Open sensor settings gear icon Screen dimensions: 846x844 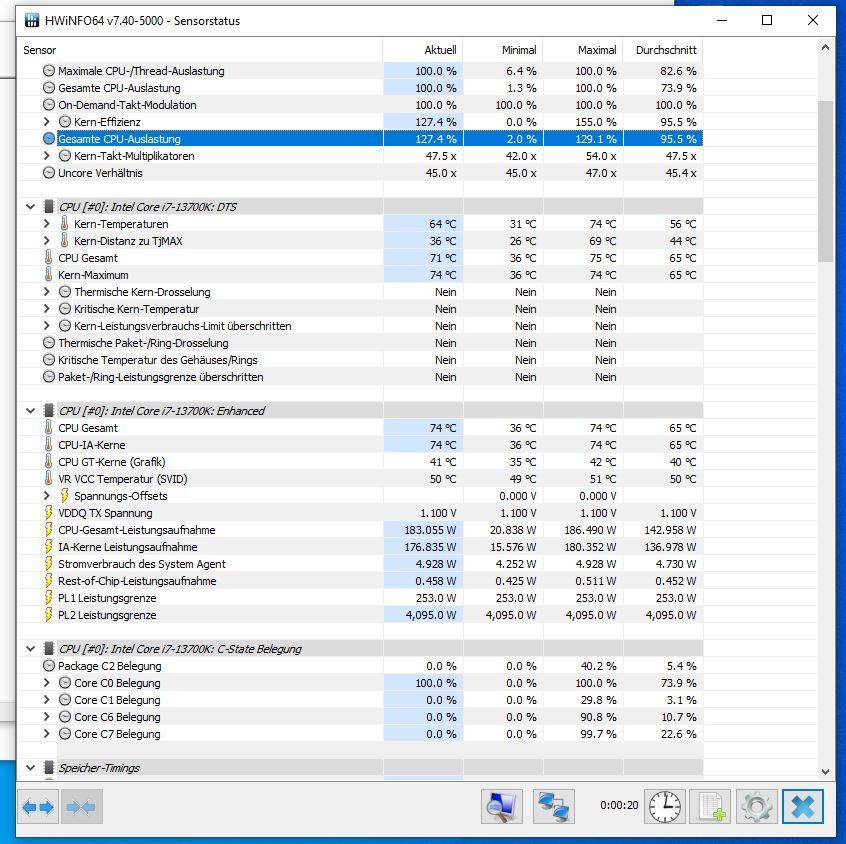coord(756,806)
